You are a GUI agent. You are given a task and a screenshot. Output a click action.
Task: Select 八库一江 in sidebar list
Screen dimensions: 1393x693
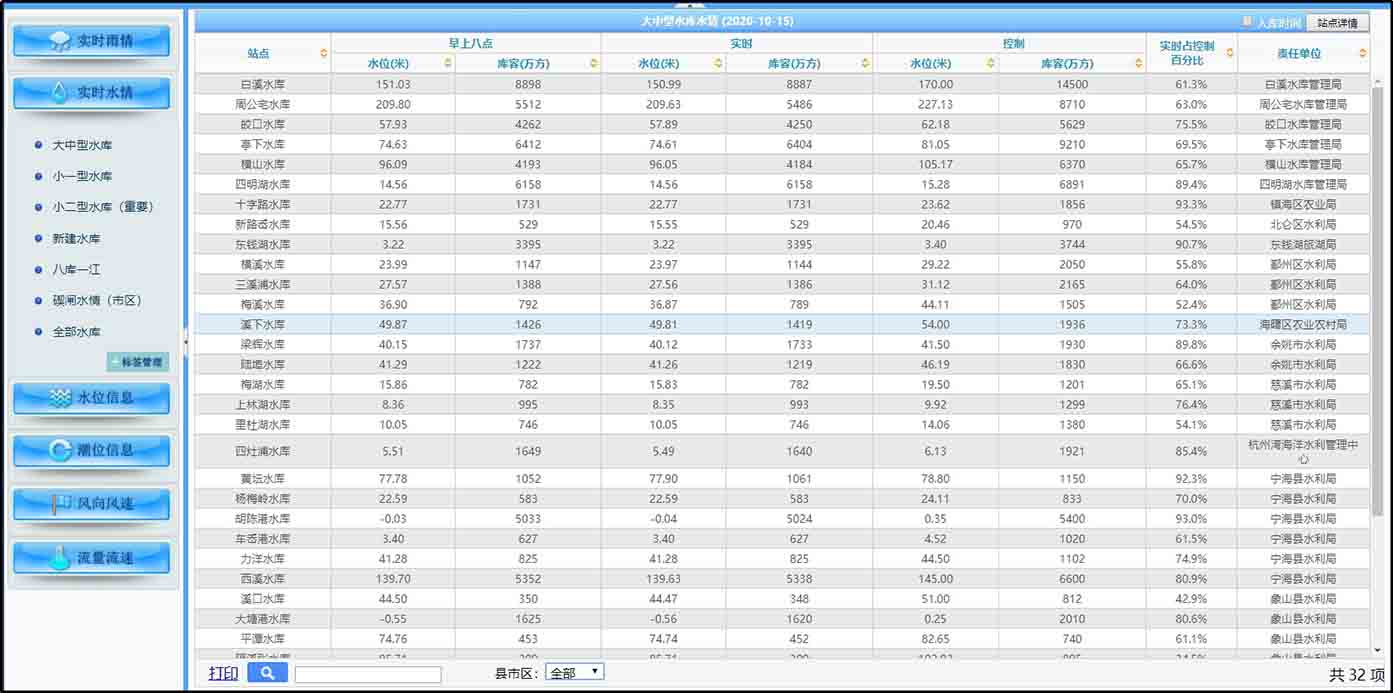pos(76,269)
